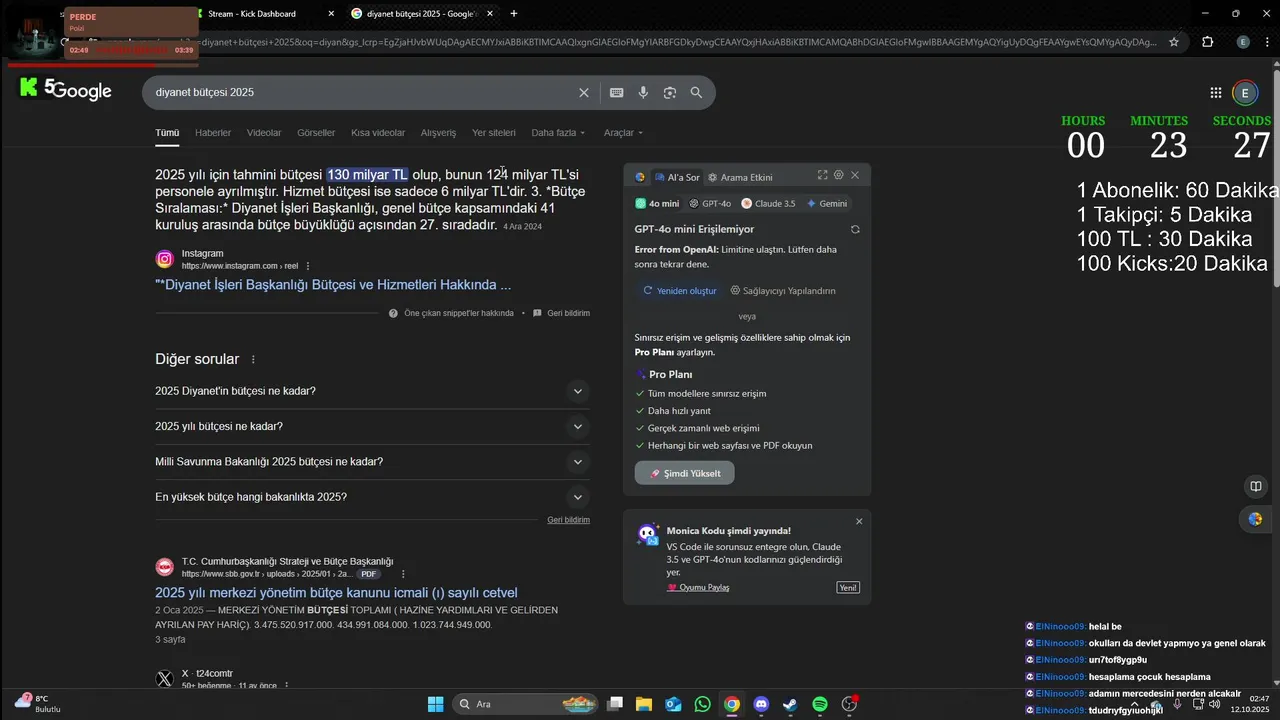The height and width of the screenshot is (720, 1280).
Task: Click Yeniden oluştur to regenerate
Action: click(680, 291)
